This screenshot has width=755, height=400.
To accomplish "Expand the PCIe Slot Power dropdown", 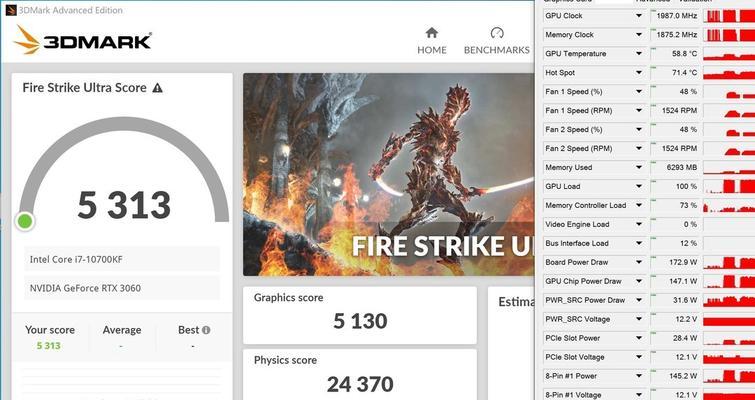I will (639, 338).
